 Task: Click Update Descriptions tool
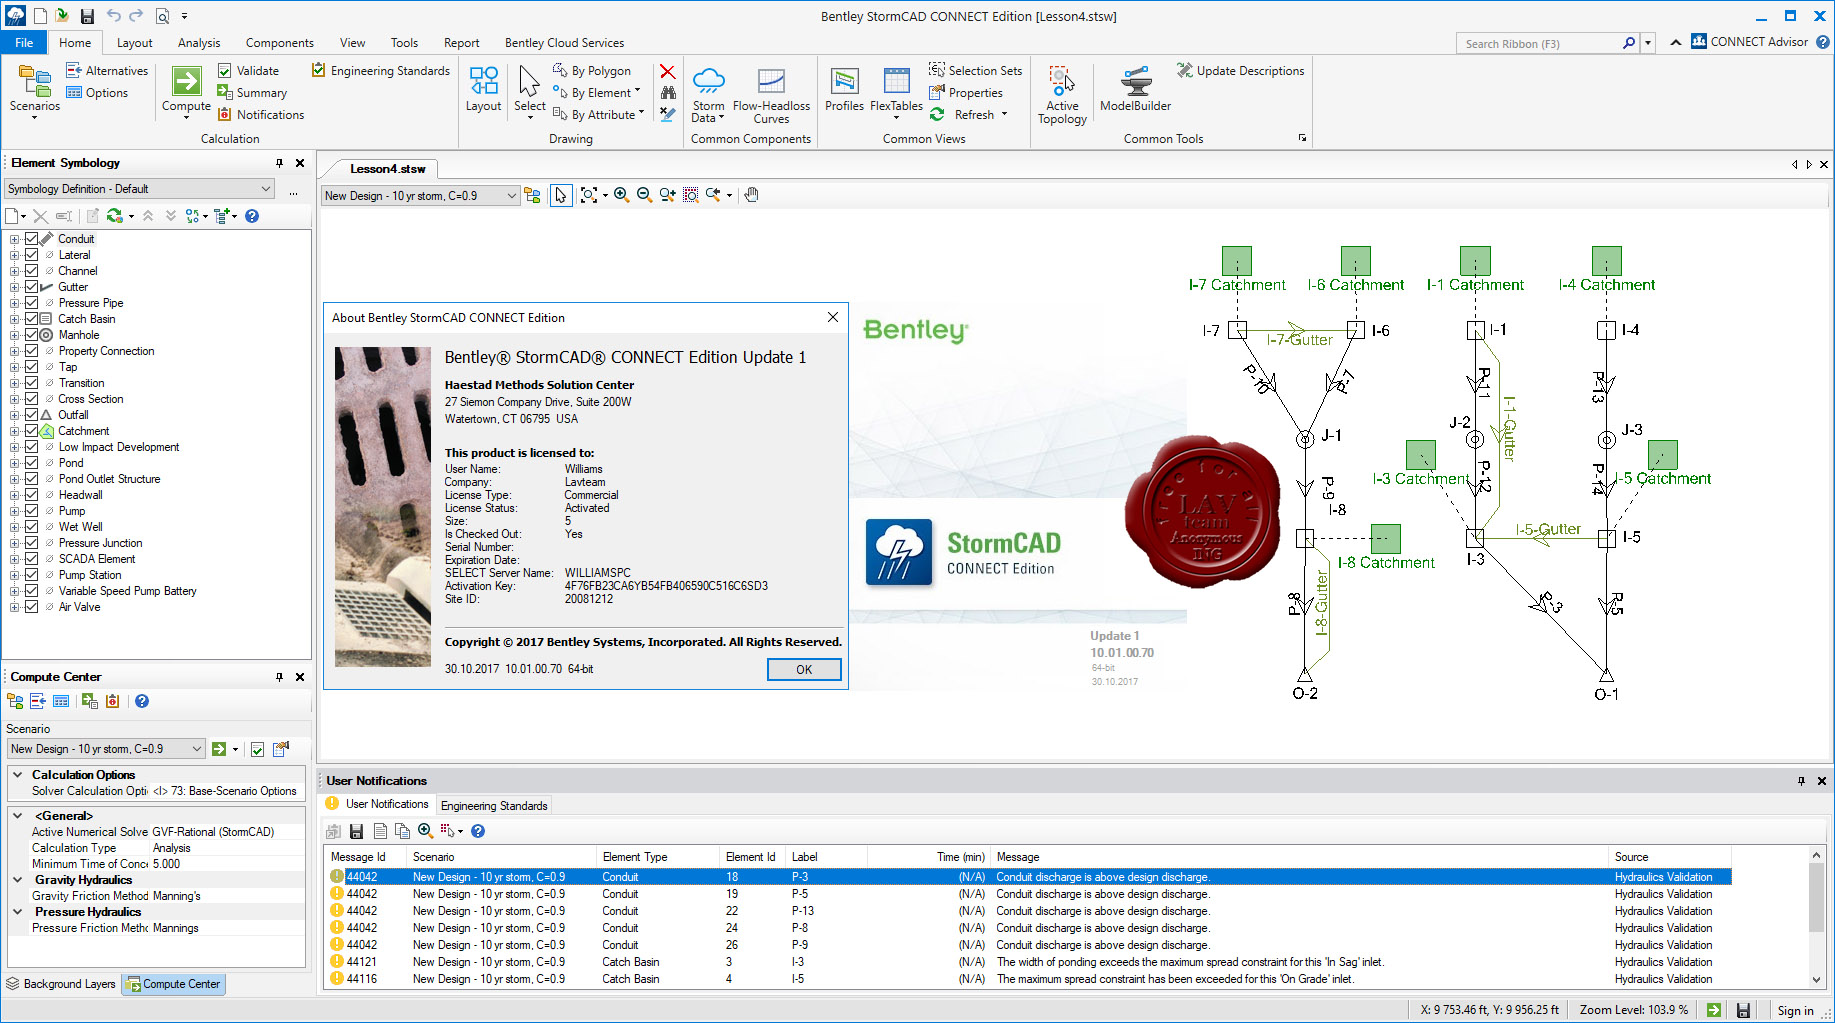click(x=1240, y=71)
